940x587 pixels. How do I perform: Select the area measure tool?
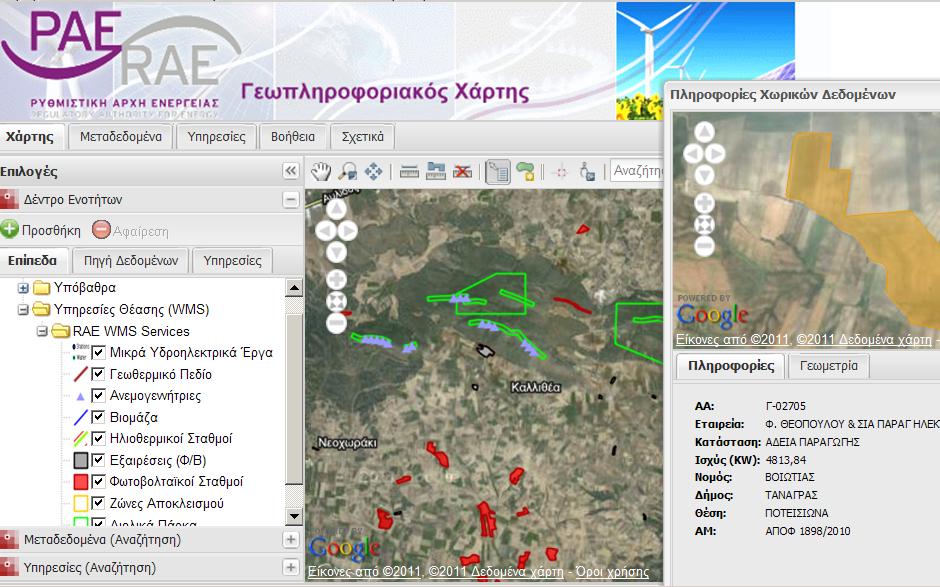[x=435, y=171]
